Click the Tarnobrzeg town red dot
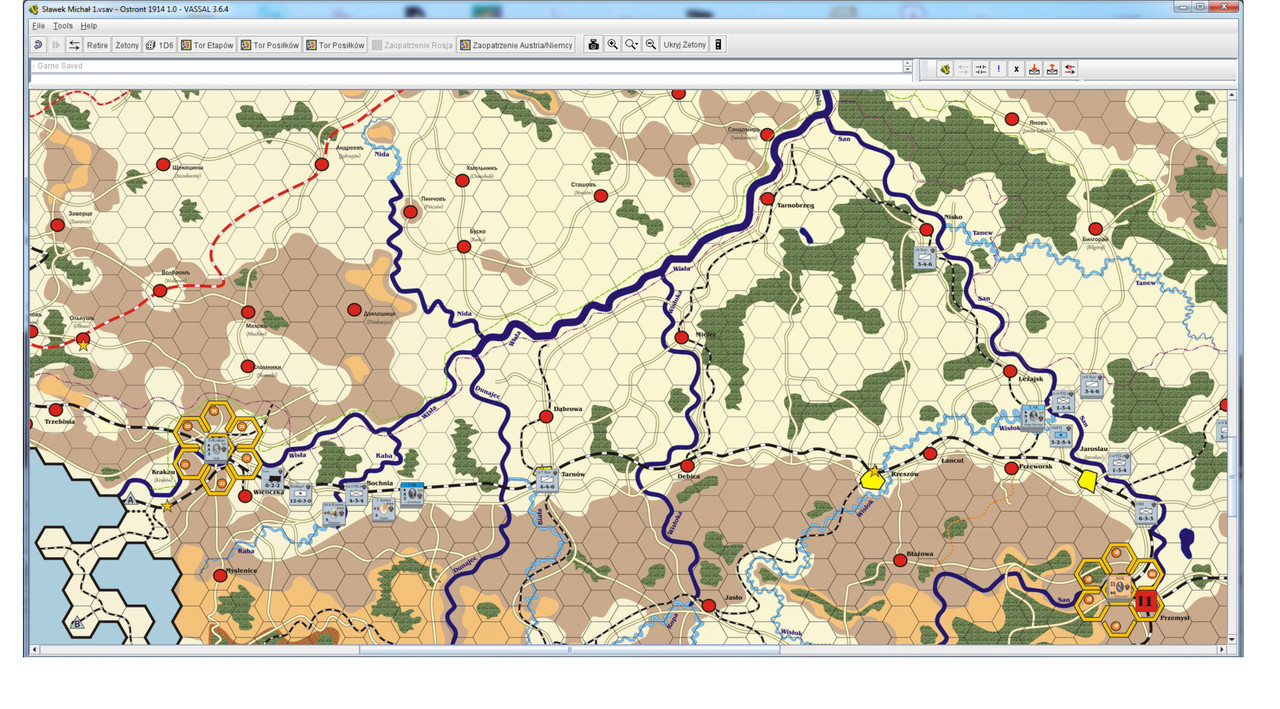The image size is (1280, 709). pos(767,199)
